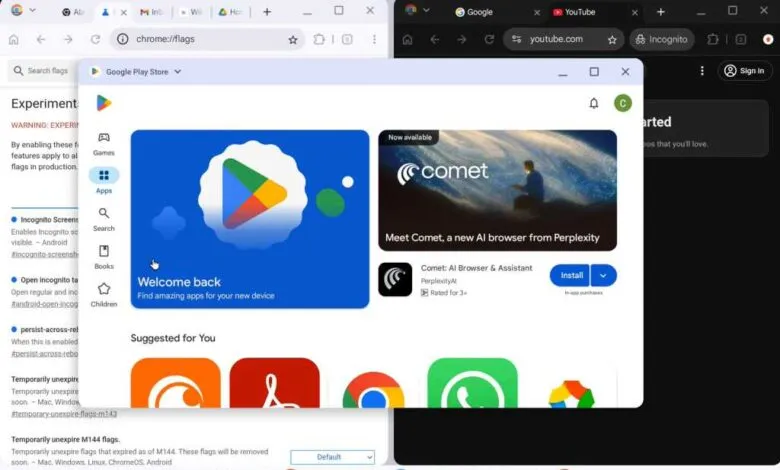Viewport: 780px width, 470px height.
Task: Click youtube.com address bar
Action: (563, 39)
